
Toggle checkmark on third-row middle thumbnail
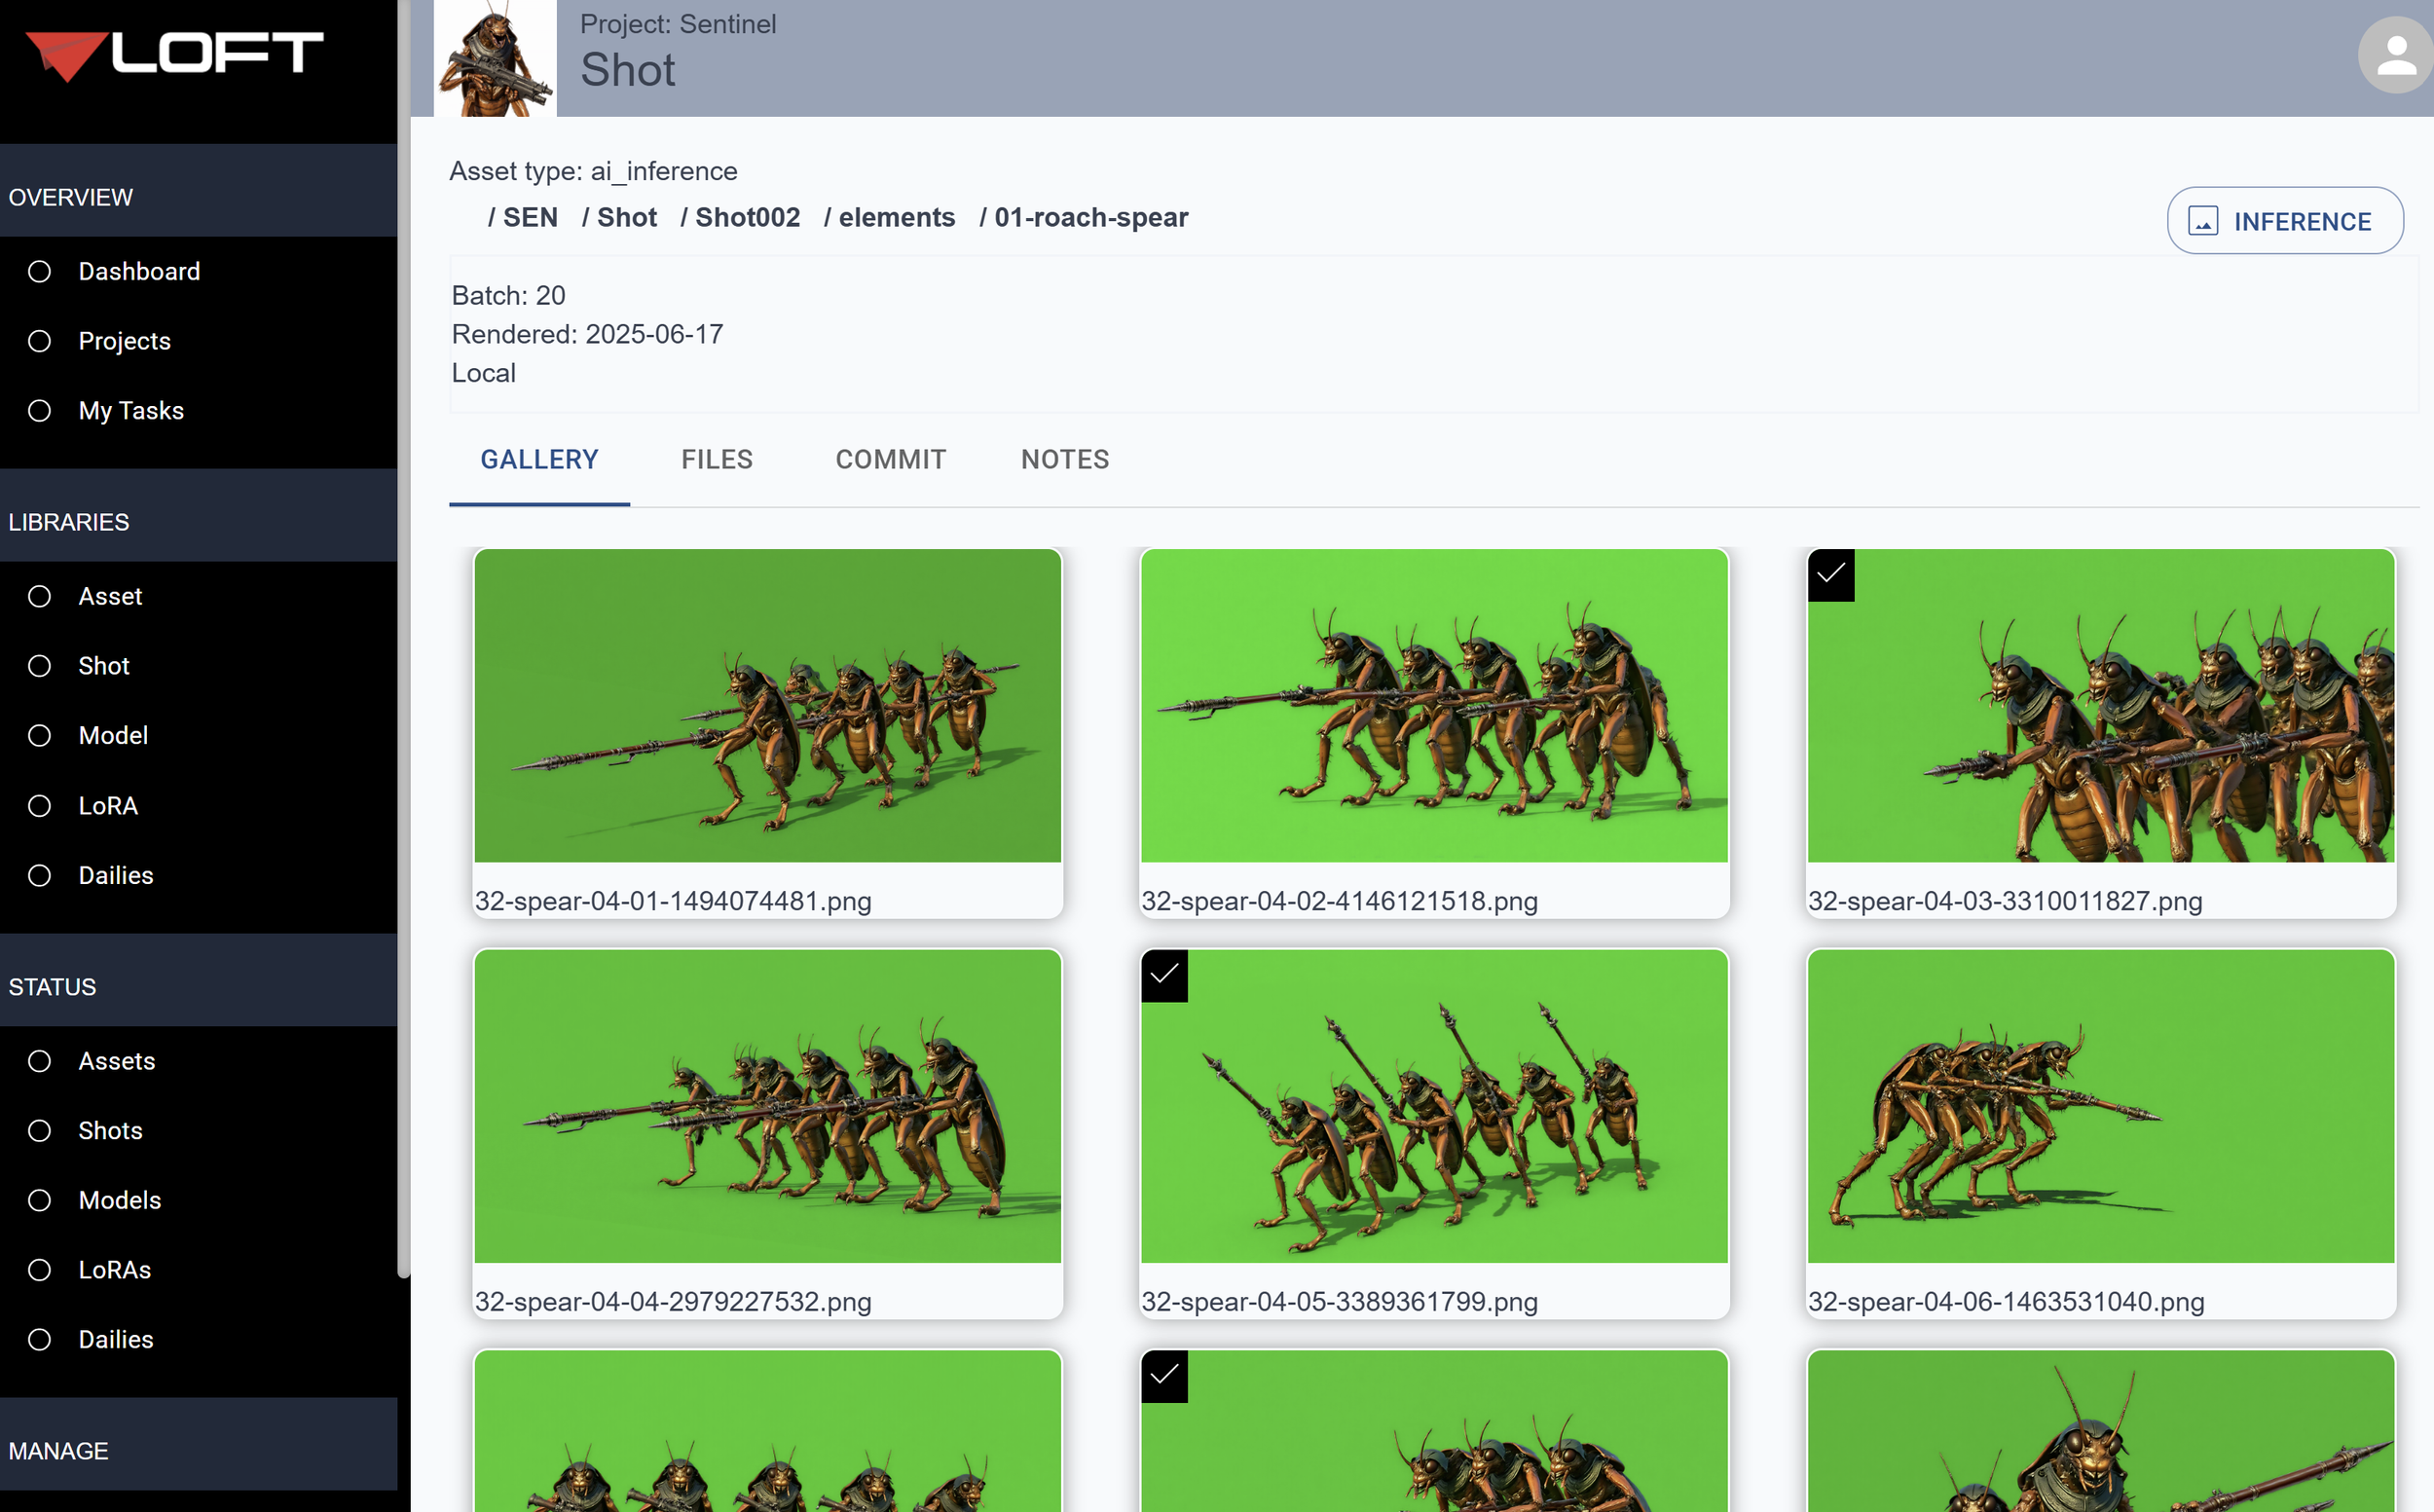click(1164, 1376)
